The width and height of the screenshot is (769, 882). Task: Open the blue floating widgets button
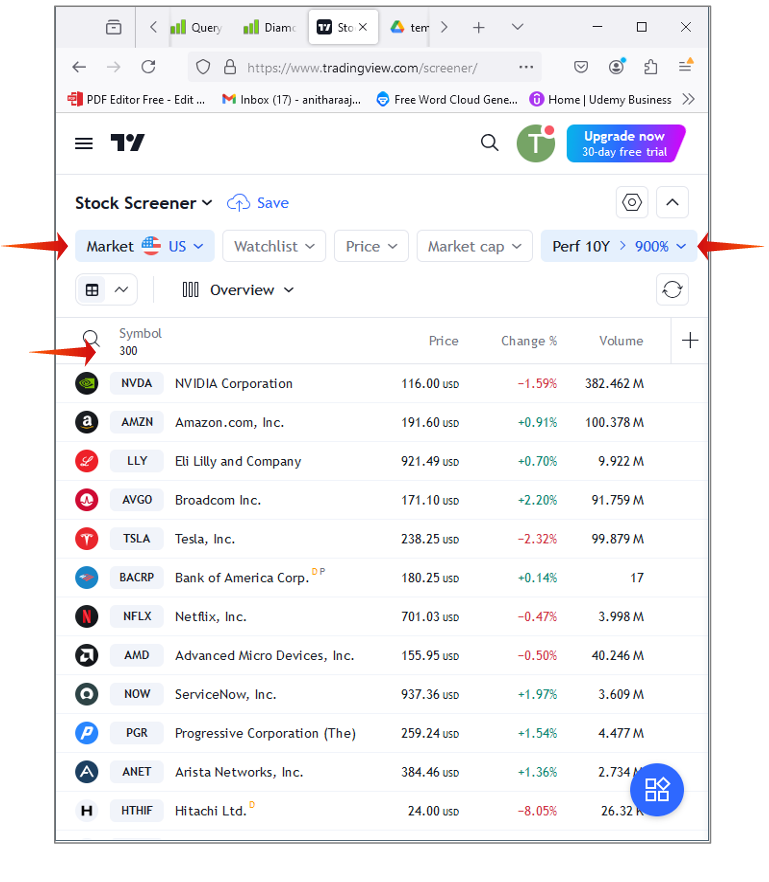656,789
